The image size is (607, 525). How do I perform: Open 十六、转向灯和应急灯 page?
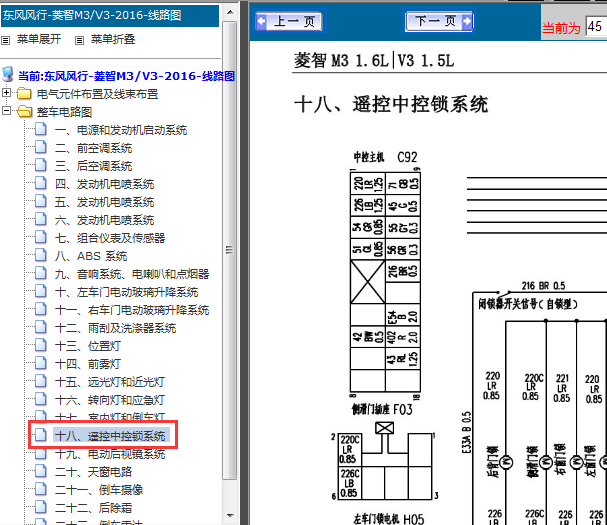click(x=110, y=400)
